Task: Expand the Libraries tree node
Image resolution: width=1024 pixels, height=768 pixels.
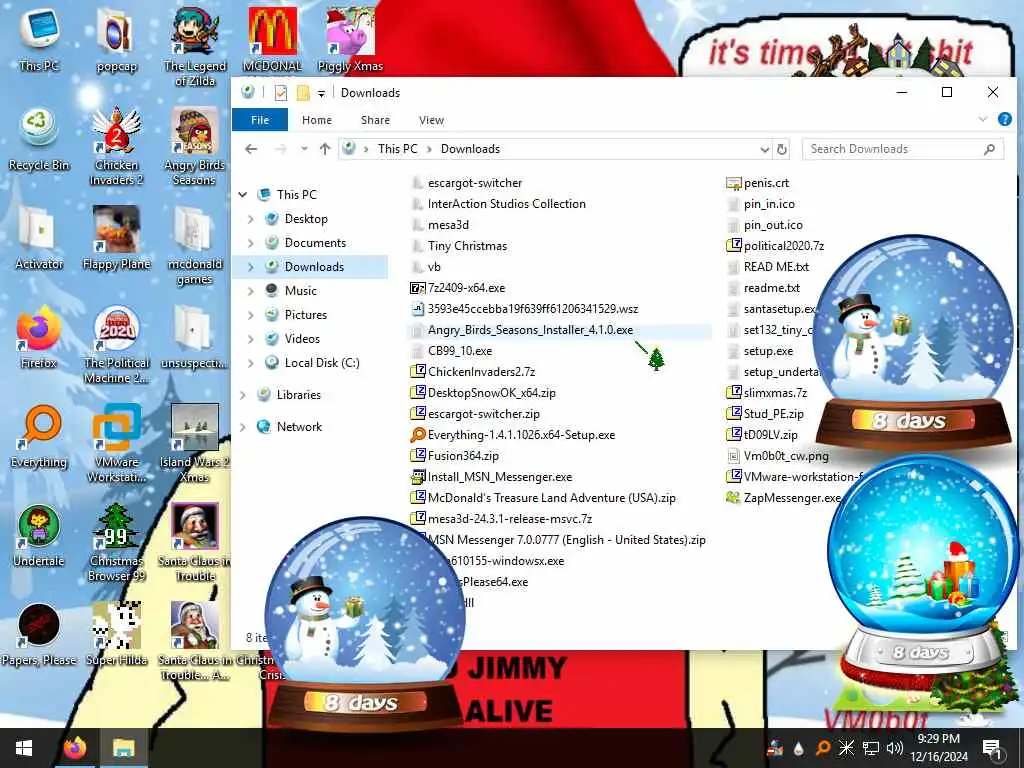Action: coord(243,395)
